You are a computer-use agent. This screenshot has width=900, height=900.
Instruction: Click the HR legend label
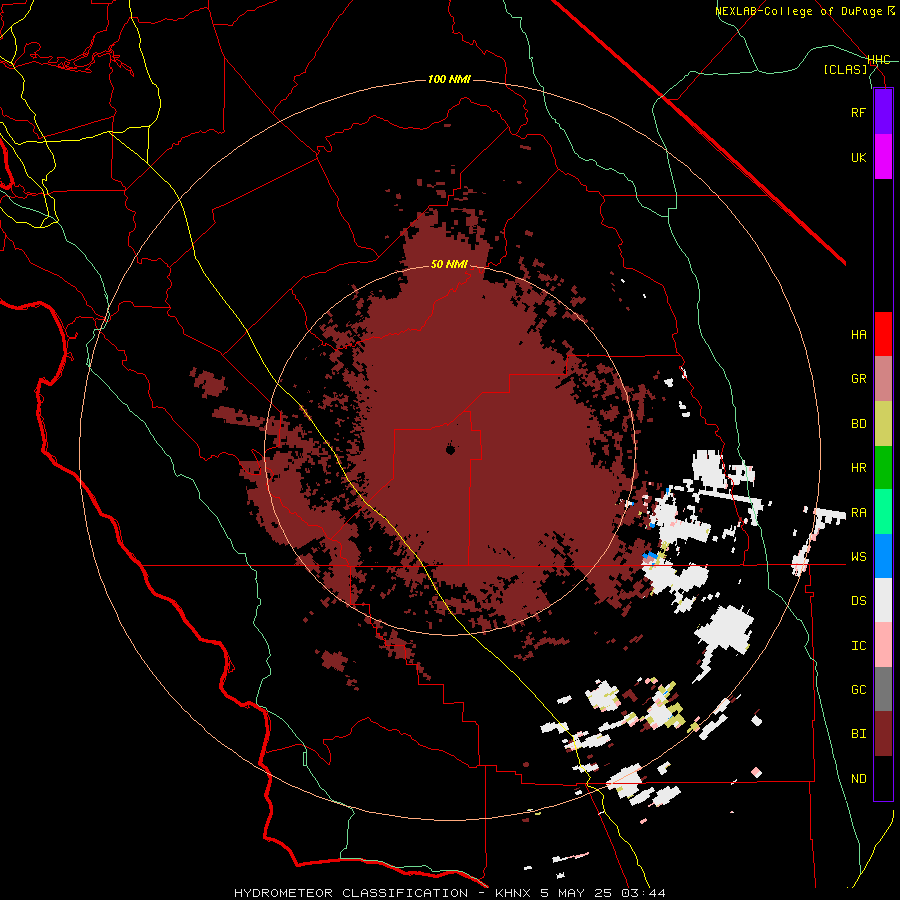pyautogui.click(x=858, y=468)
